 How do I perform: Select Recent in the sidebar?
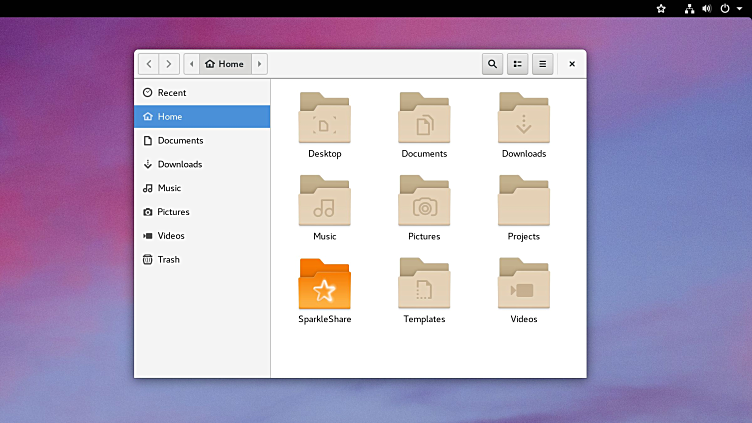point(171,93)
